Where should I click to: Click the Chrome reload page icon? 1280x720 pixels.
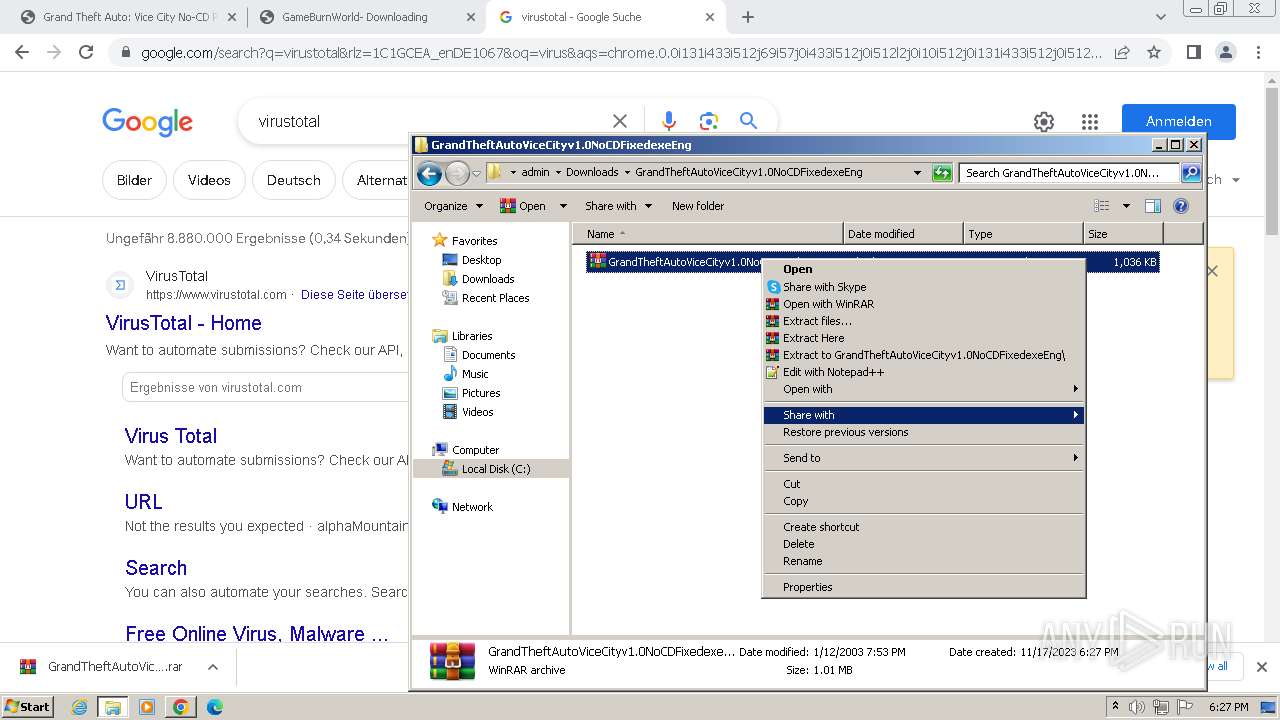(x=86, y=52)
